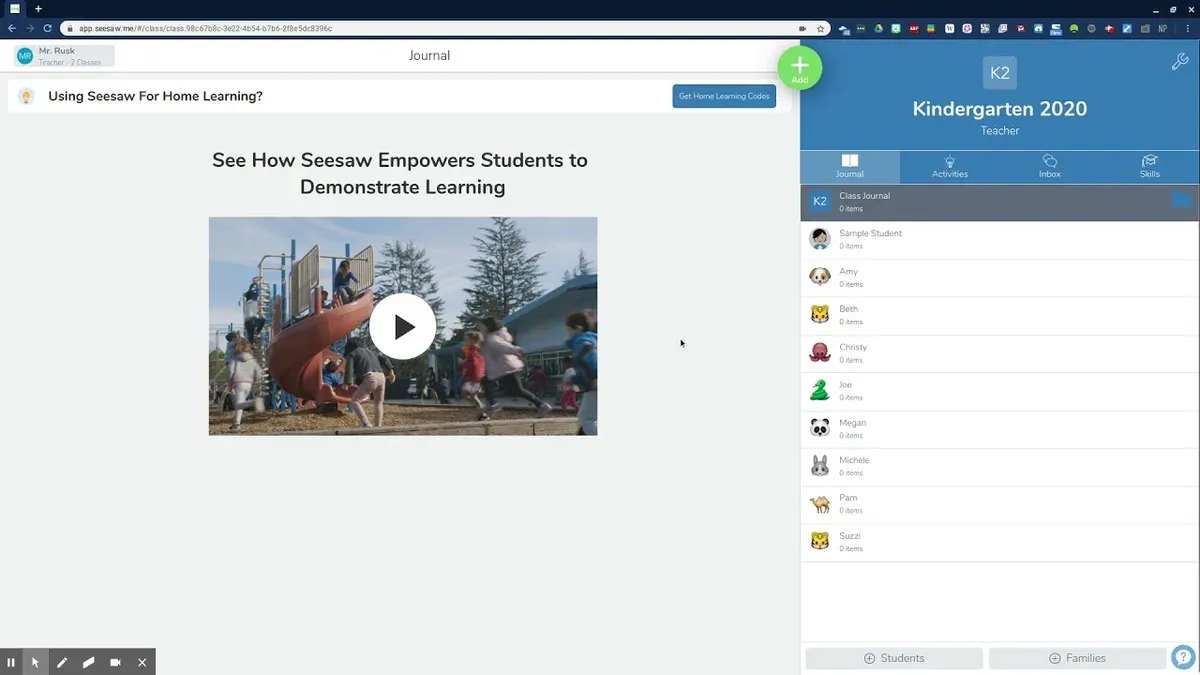
Task: Select the eraser tool in recorder toolbar
Action: (88, 662)
